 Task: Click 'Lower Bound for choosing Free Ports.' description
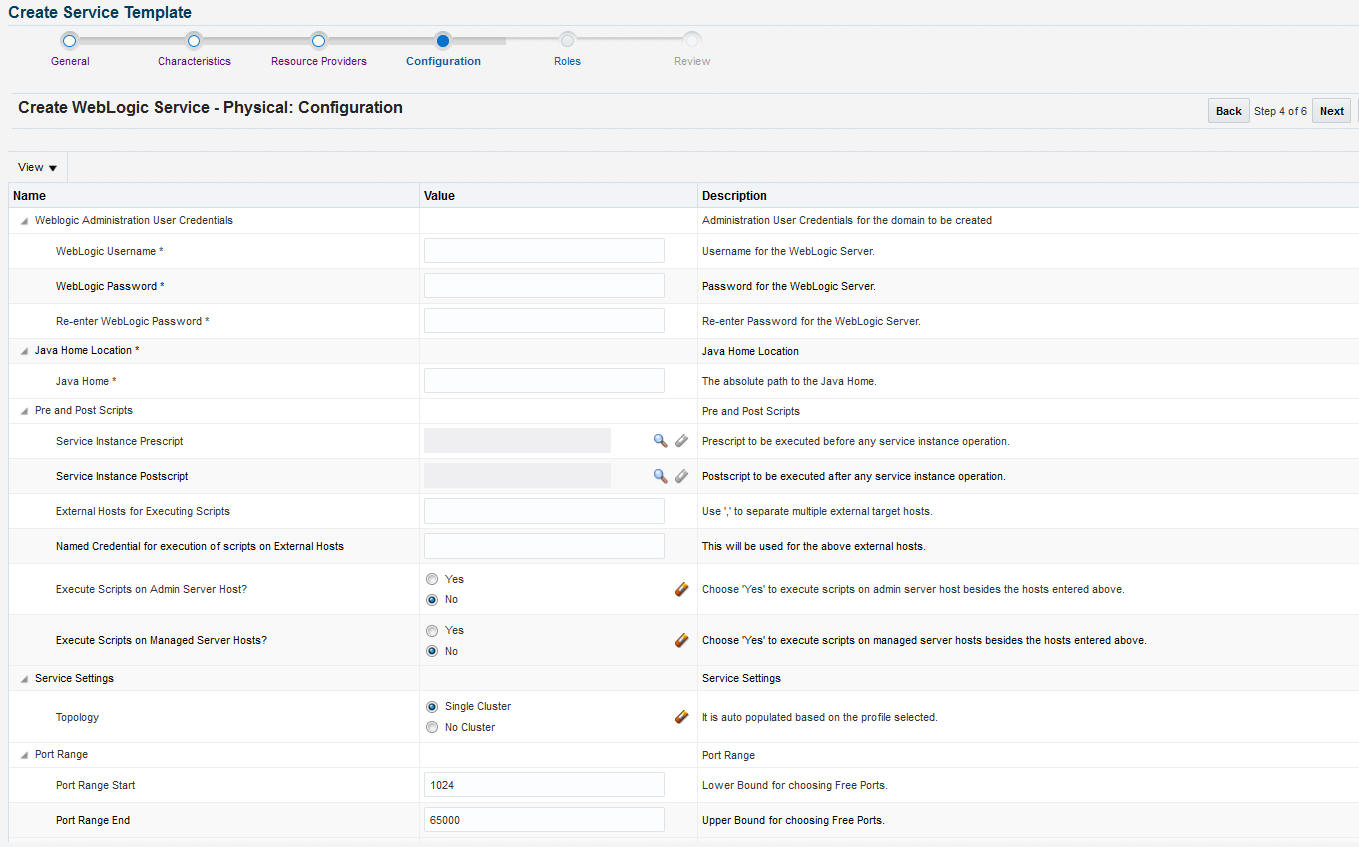(794, 786)
